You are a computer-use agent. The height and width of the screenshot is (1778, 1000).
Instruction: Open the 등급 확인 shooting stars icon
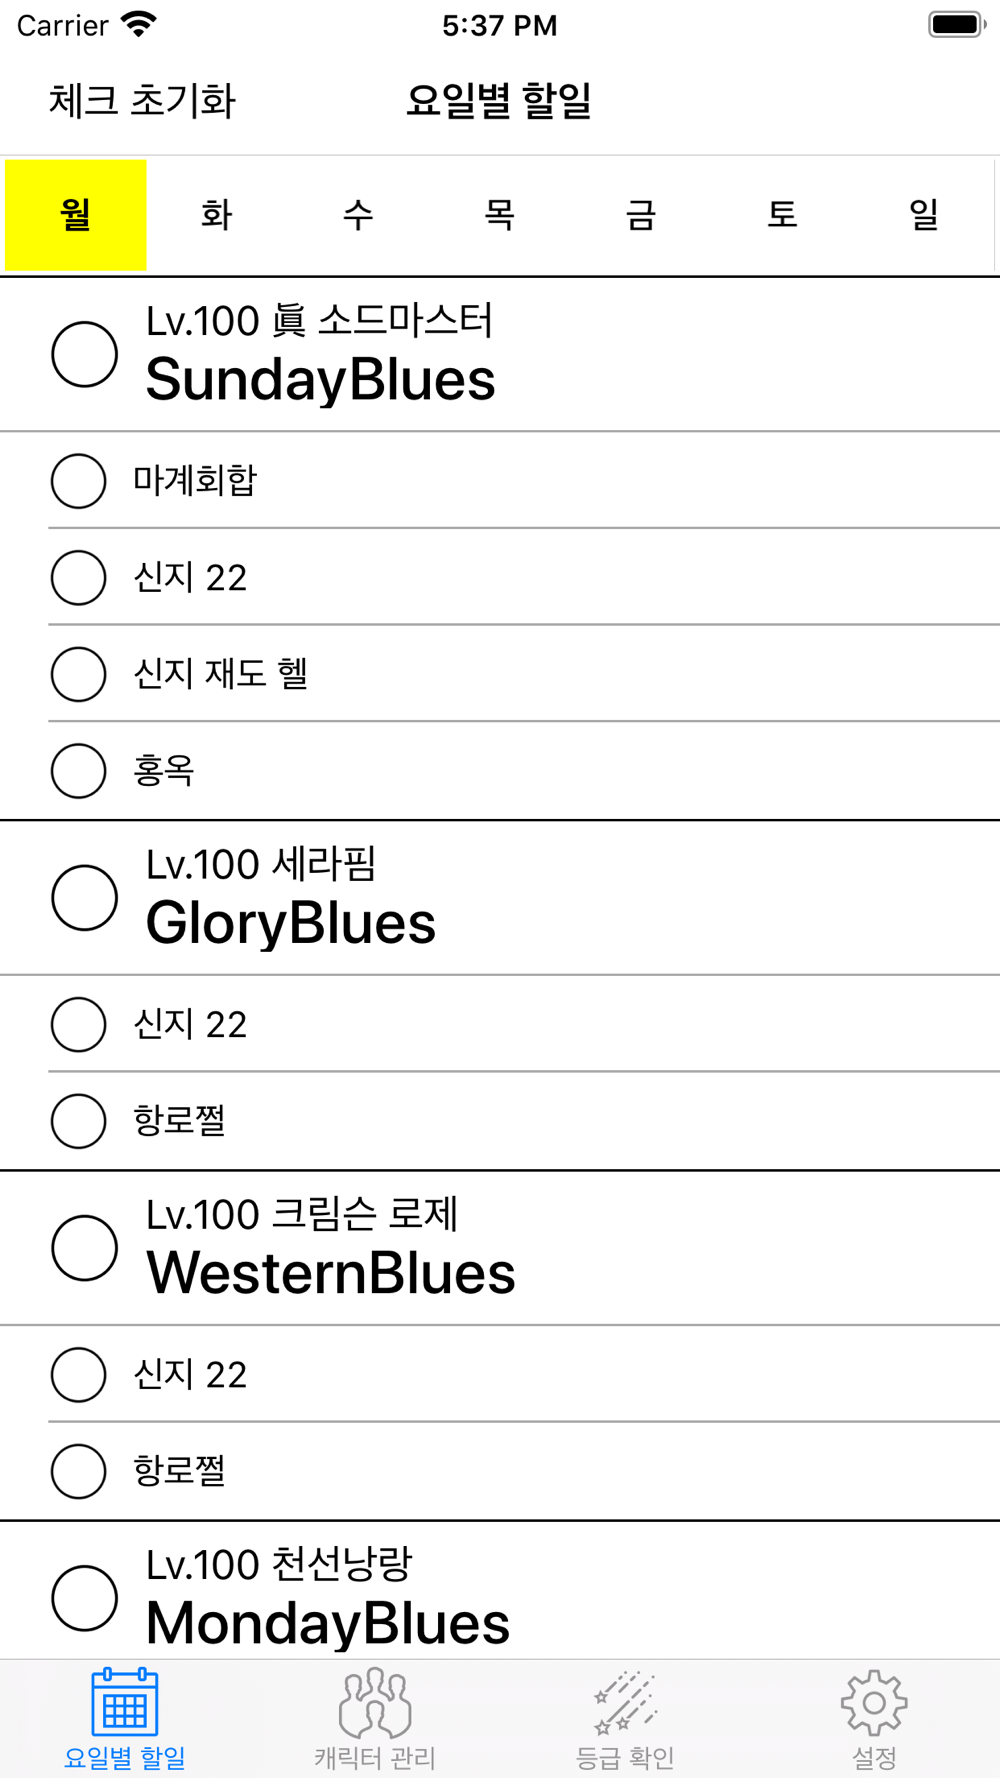point(625,1702)
